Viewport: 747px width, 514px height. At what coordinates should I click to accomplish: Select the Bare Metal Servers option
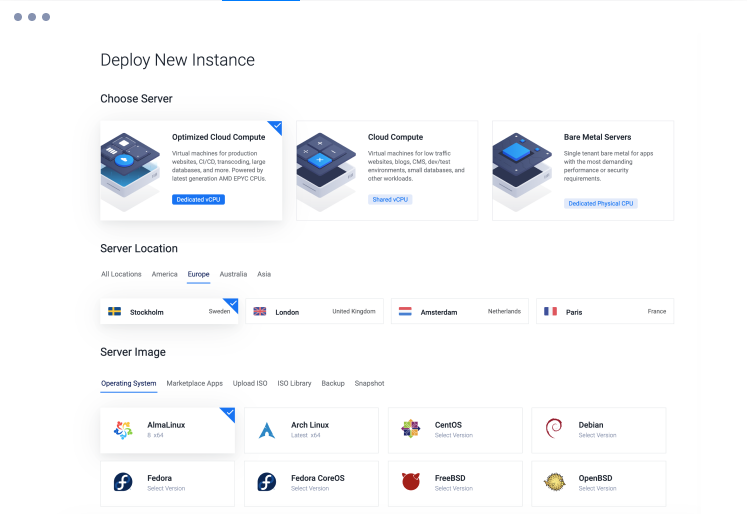click(x=583, y=171)
